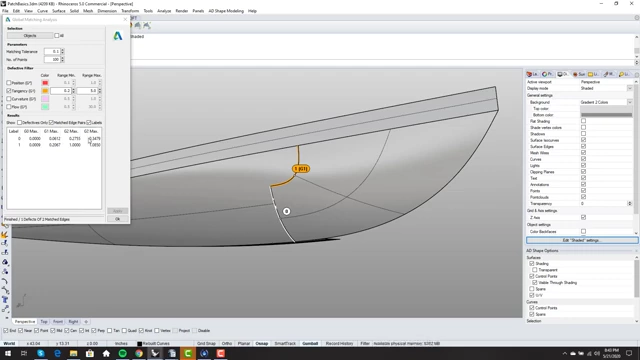This screenshot has height=360, width=640.
Task: Toggle Ortho in status bar
Action: tap(227, 344)
